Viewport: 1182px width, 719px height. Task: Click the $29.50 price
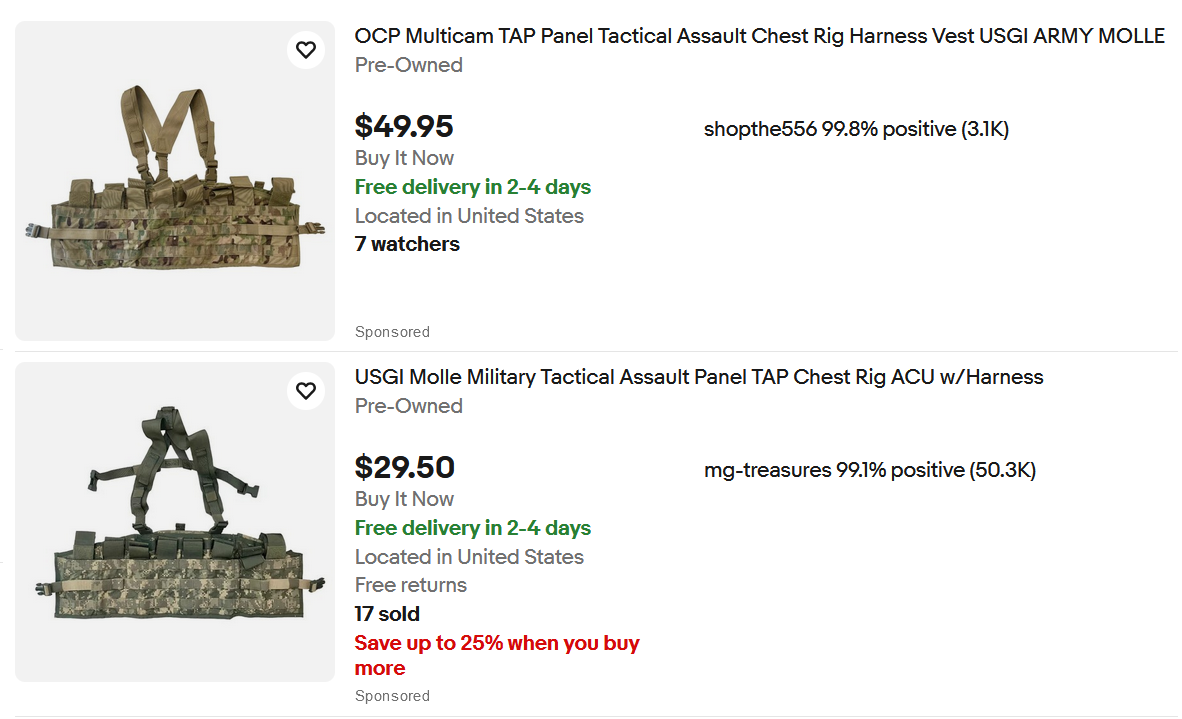(x=404, y=468)
